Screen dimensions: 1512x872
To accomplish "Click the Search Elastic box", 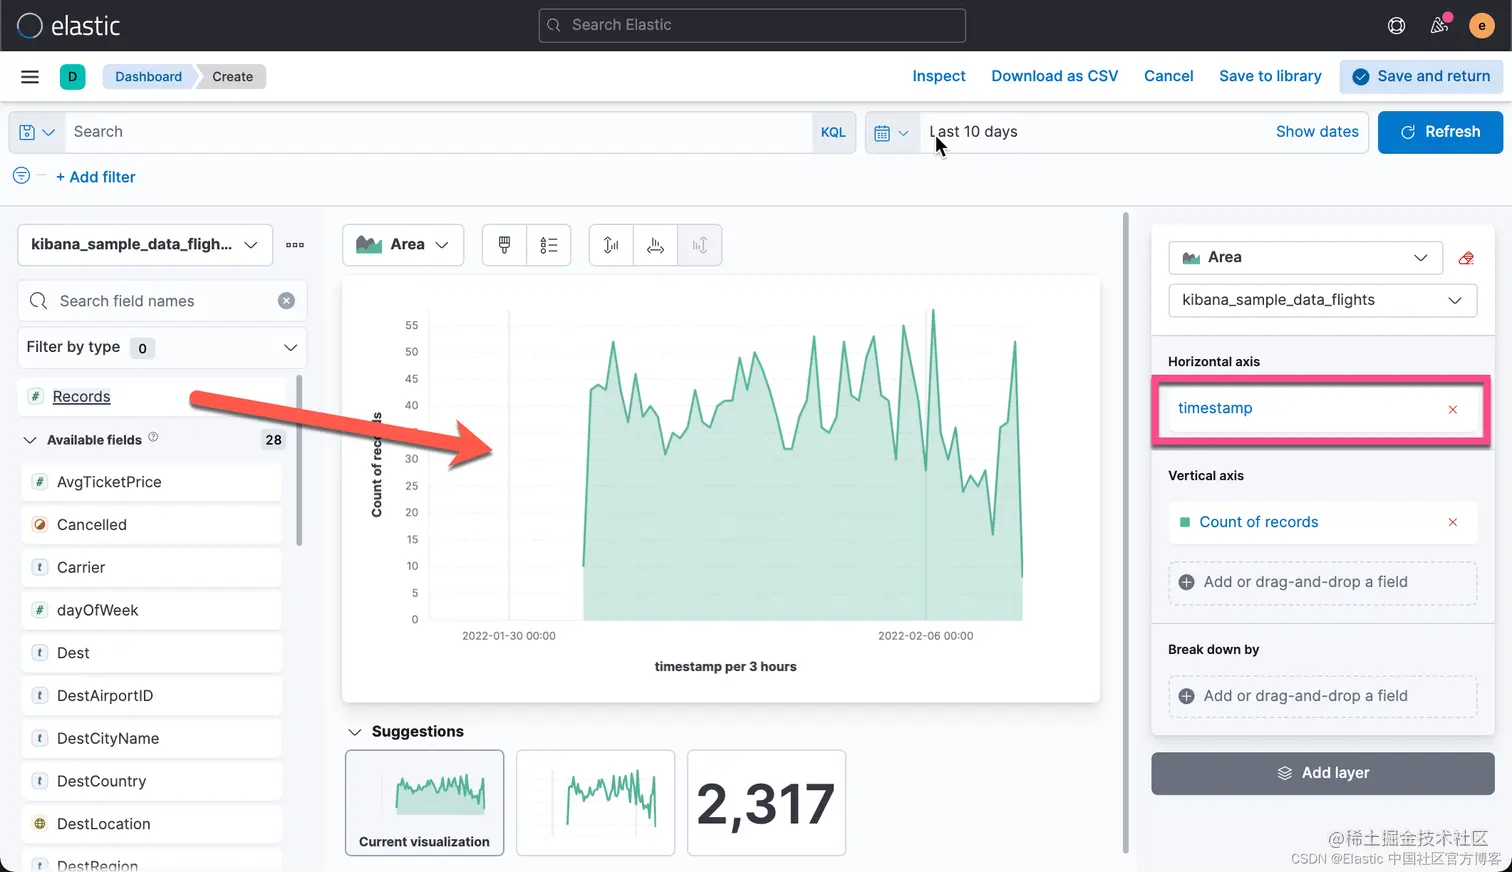I will click(752, 25).
